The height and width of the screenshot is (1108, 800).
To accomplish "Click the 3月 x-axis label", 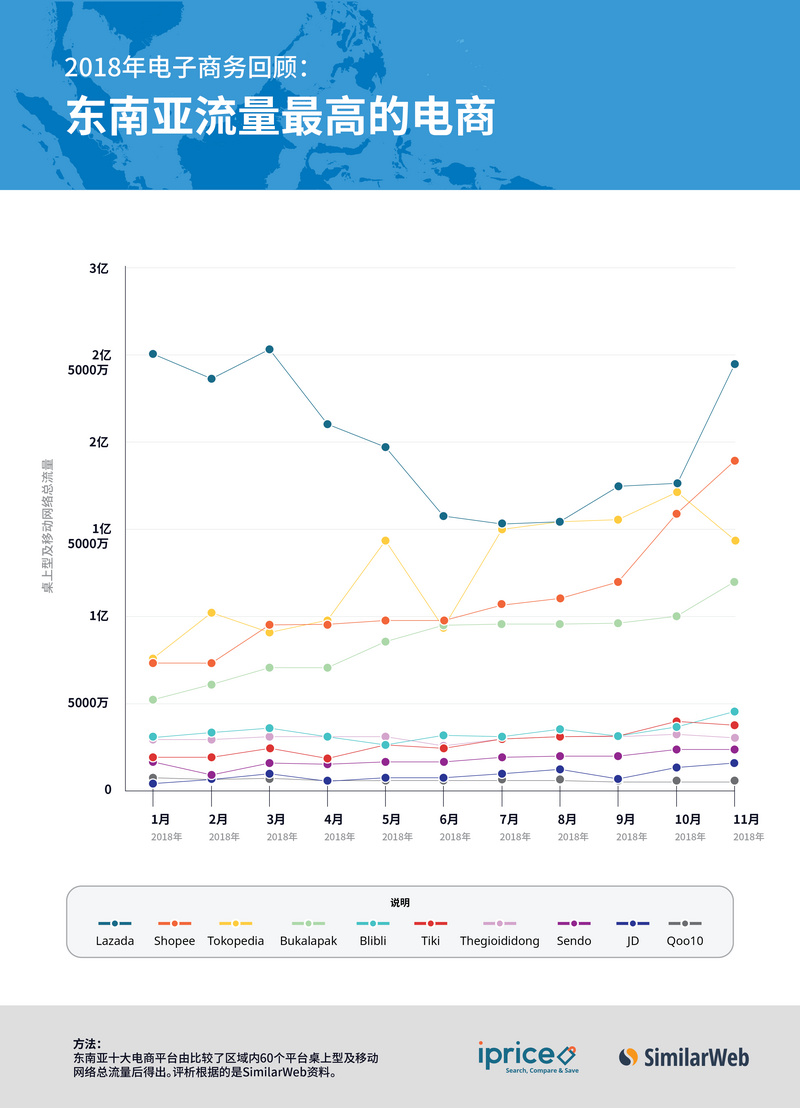I will coord(276,819).
